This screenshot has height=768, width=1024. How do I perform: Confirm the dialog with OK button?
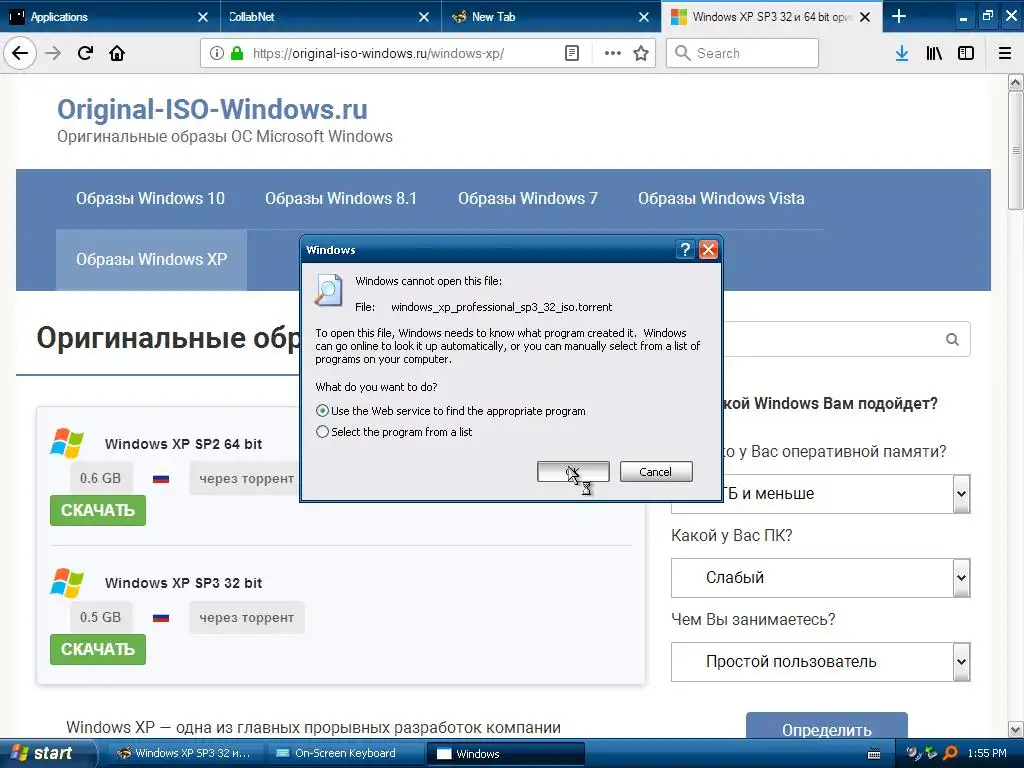click(x=573, y=472)
